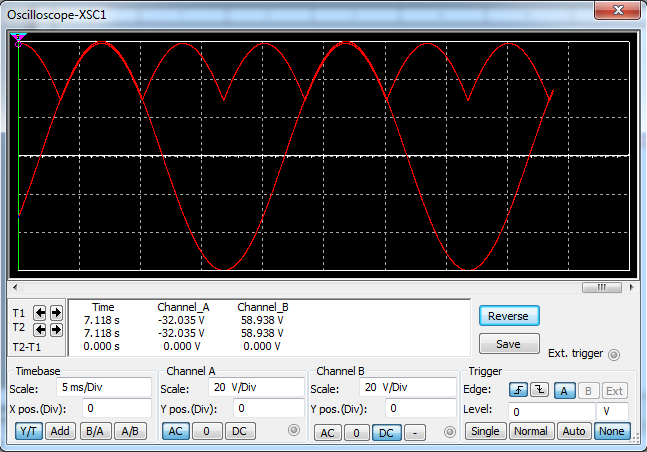The image size is (647, 452).
Task: Select Y/T timebase mode
Action: (x=28, y=431)
